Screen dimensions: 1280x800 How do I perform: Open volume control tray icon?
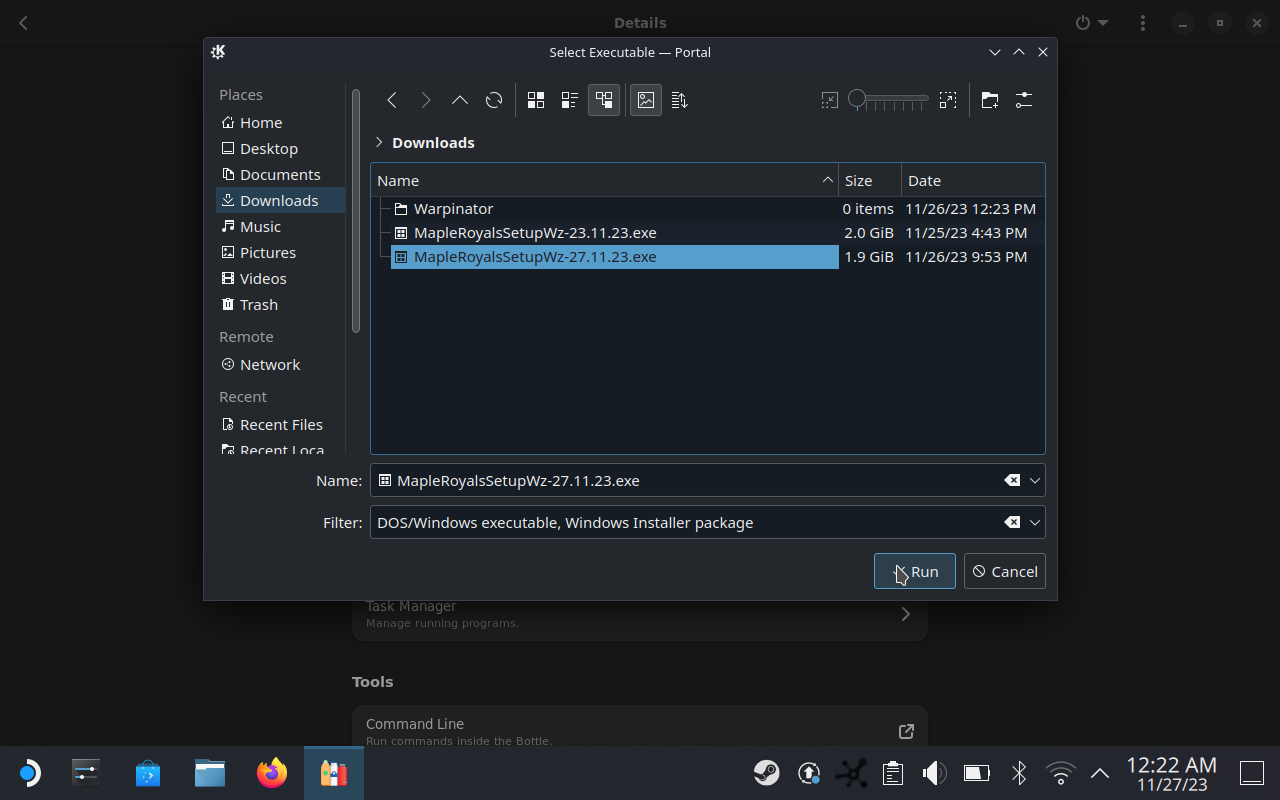934,772
